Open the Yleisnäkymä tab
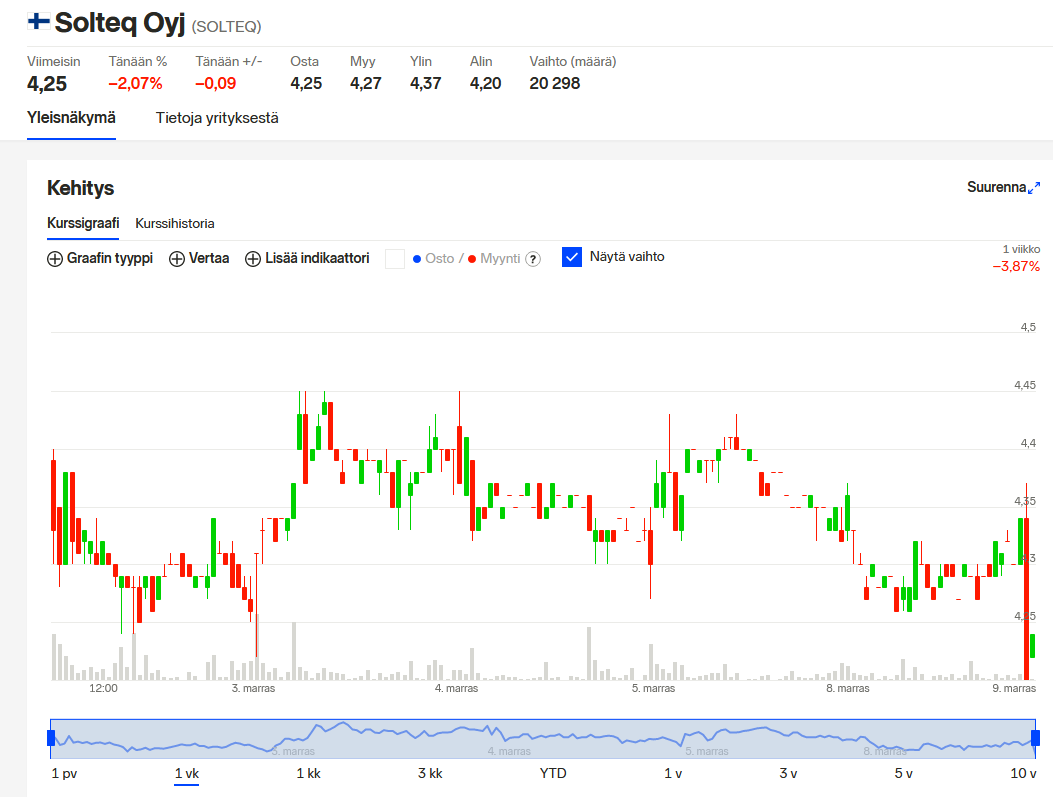 (71, 118)
